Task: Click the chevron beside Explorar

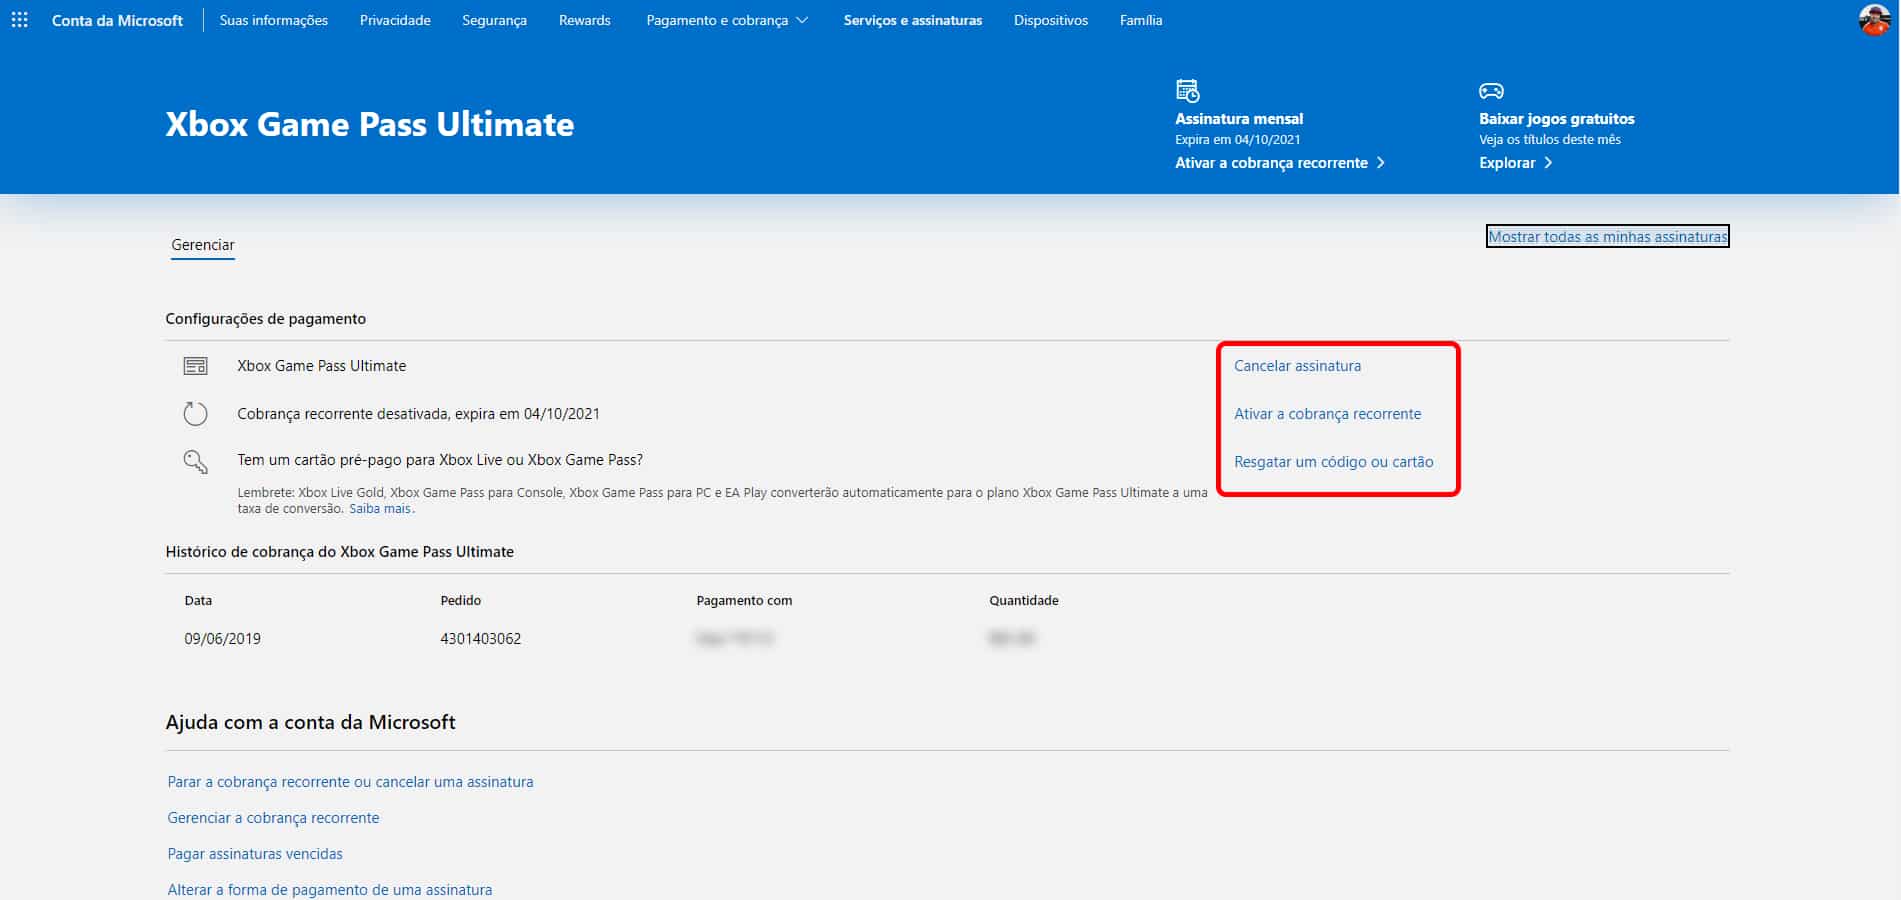Action: (x=1548, y=163)
